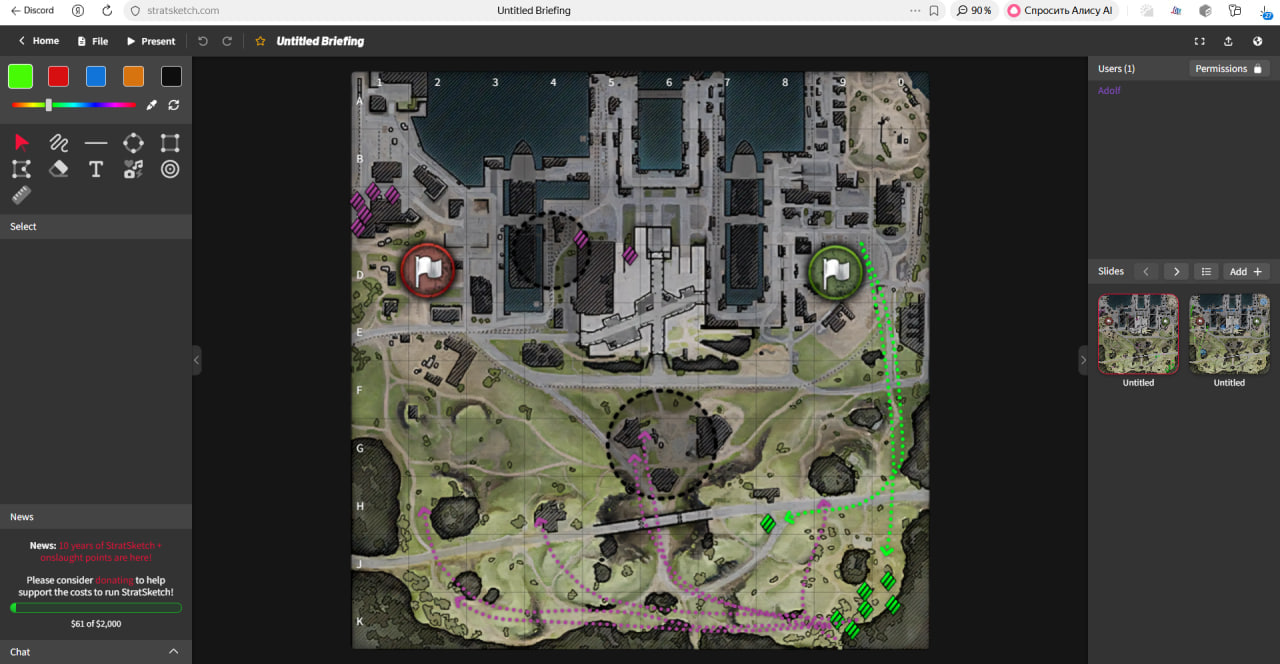Image resolution: width=1280 pixels, height=664 pixels.
Task: Click the globe icon in header
Action: [x=1257, y=41]
